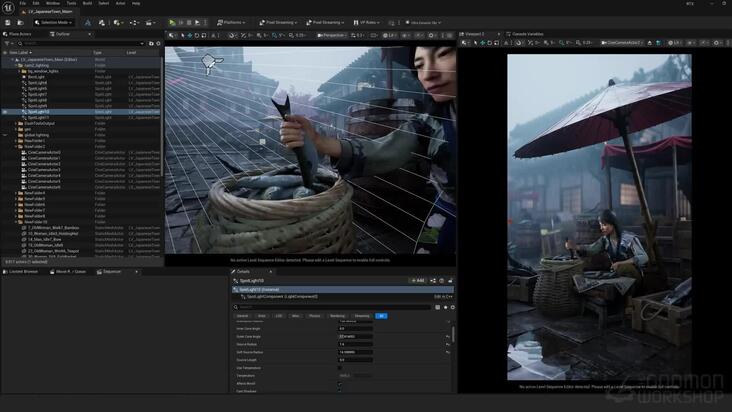Enable the General filter in the Details panel
This screenshot has width=732, height=412.
(x=242, y=316)
